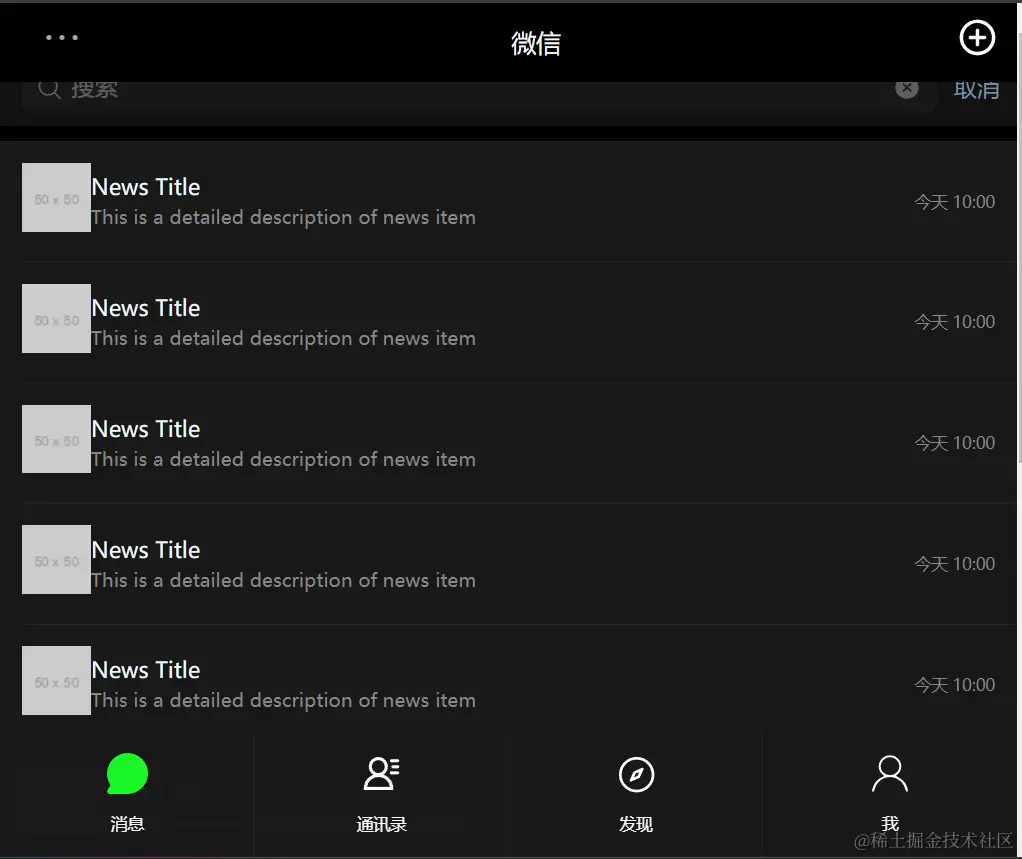This screenshot has width=1022, height=859.
Task: Select the second News Title heading
Action: (x=145, y=308)
